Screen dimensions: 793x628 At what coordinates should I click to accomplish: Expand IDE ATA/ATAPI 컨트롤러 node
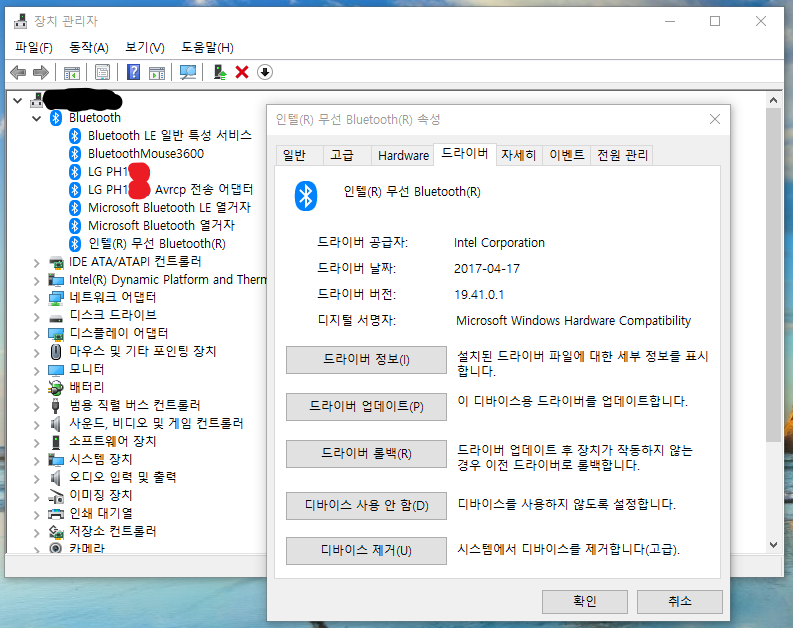pos(36,262)
